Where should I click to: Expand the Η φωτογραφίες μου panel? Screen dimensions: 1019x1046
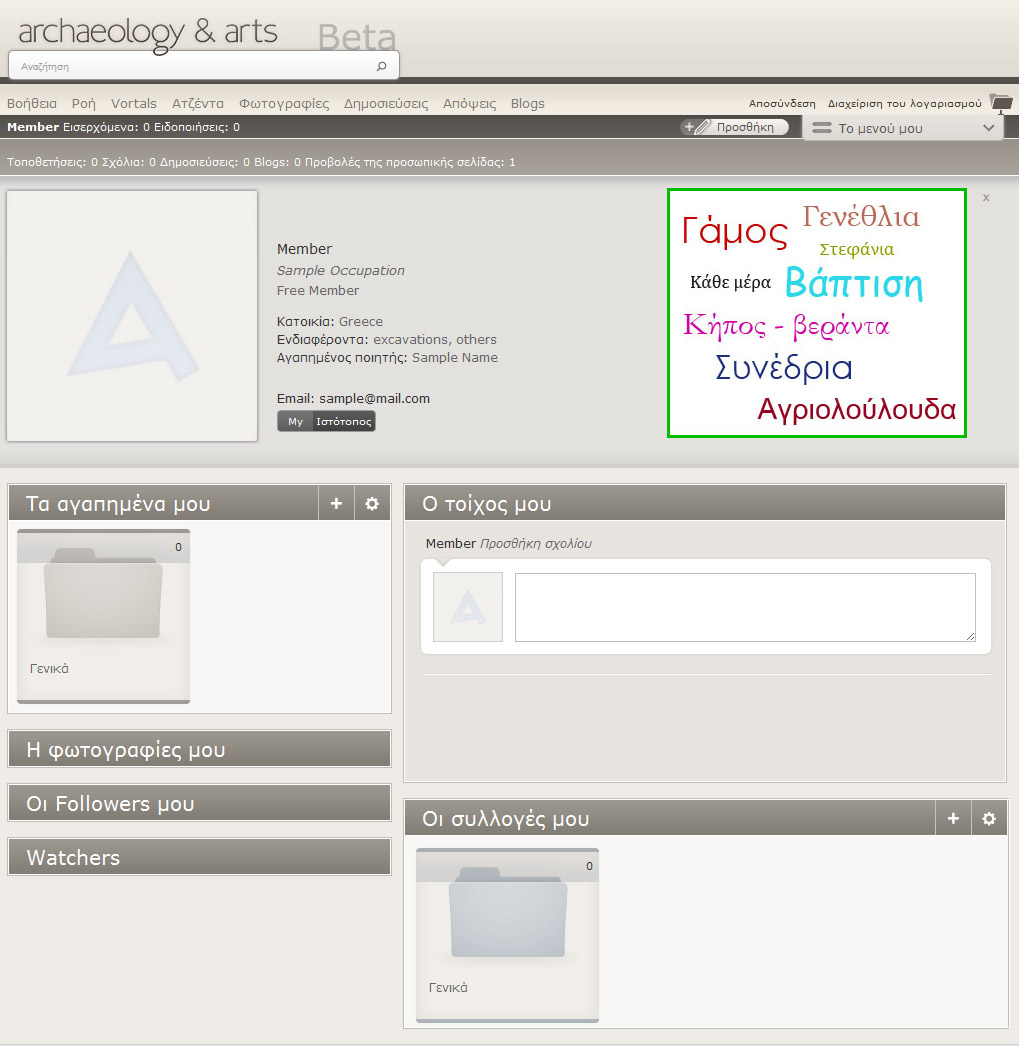pyautogui.click(x=199, y=750)
